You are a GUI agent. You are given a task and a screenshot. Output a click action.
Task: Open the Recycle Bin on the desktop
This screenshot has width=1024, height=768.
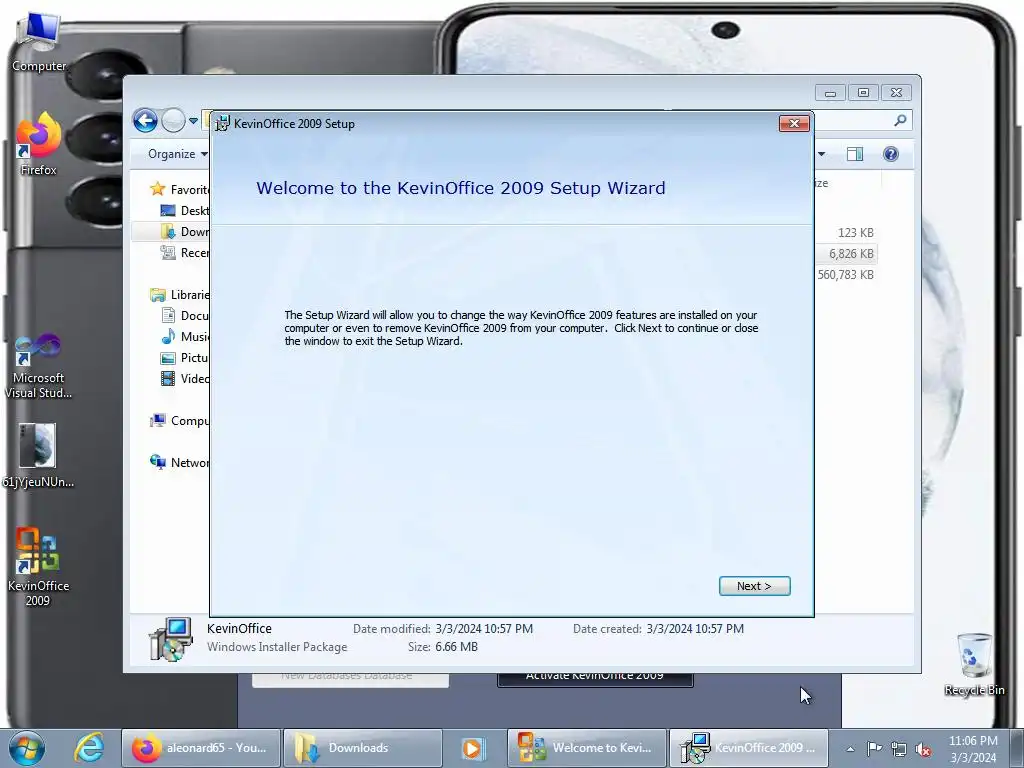click(x=974, y=664)
